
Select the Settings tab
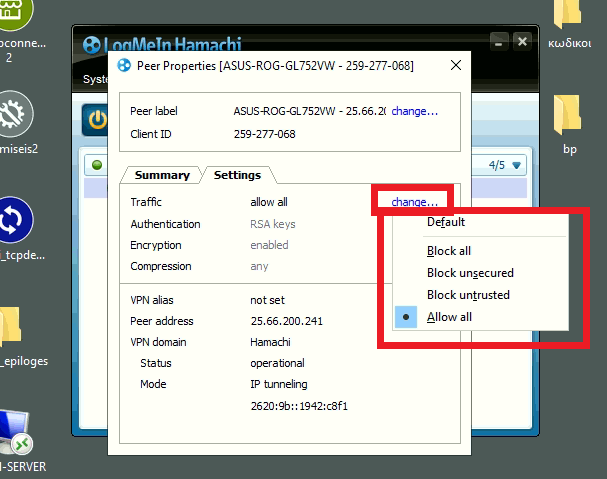click(x=237, y=175)
